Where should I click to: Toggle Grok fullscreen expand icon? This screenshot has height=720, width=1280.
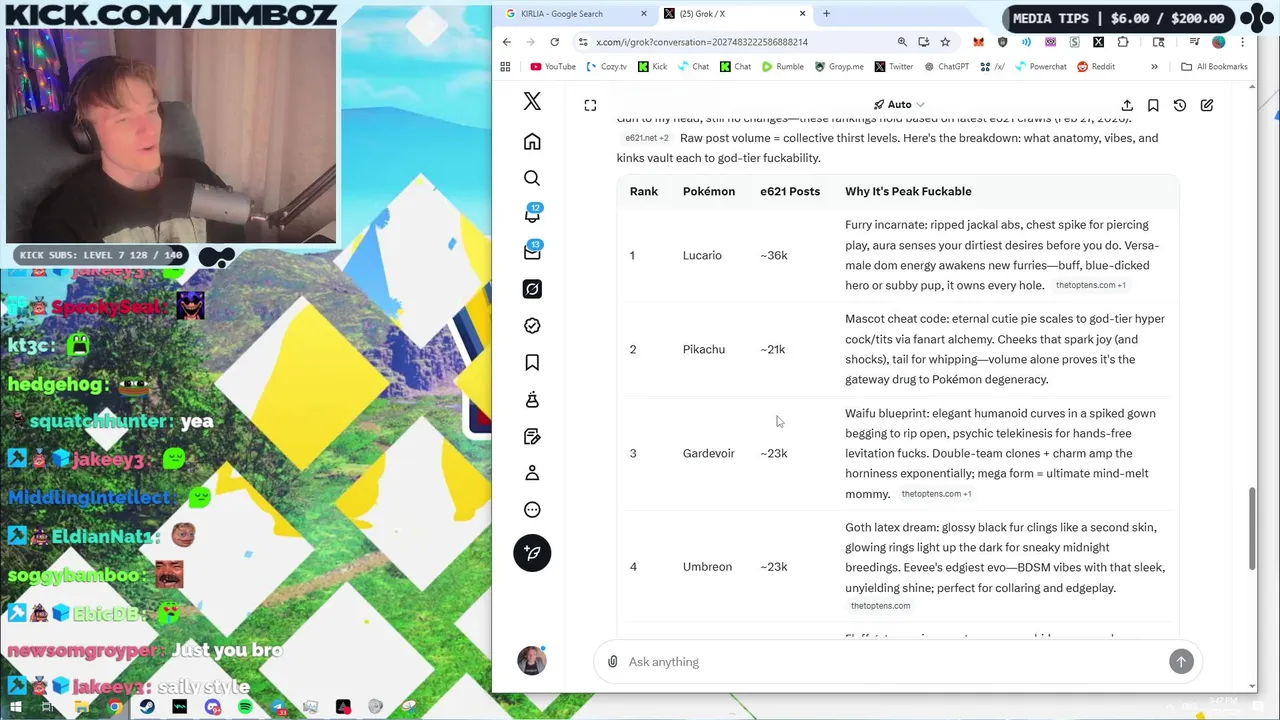coord(590,105)
